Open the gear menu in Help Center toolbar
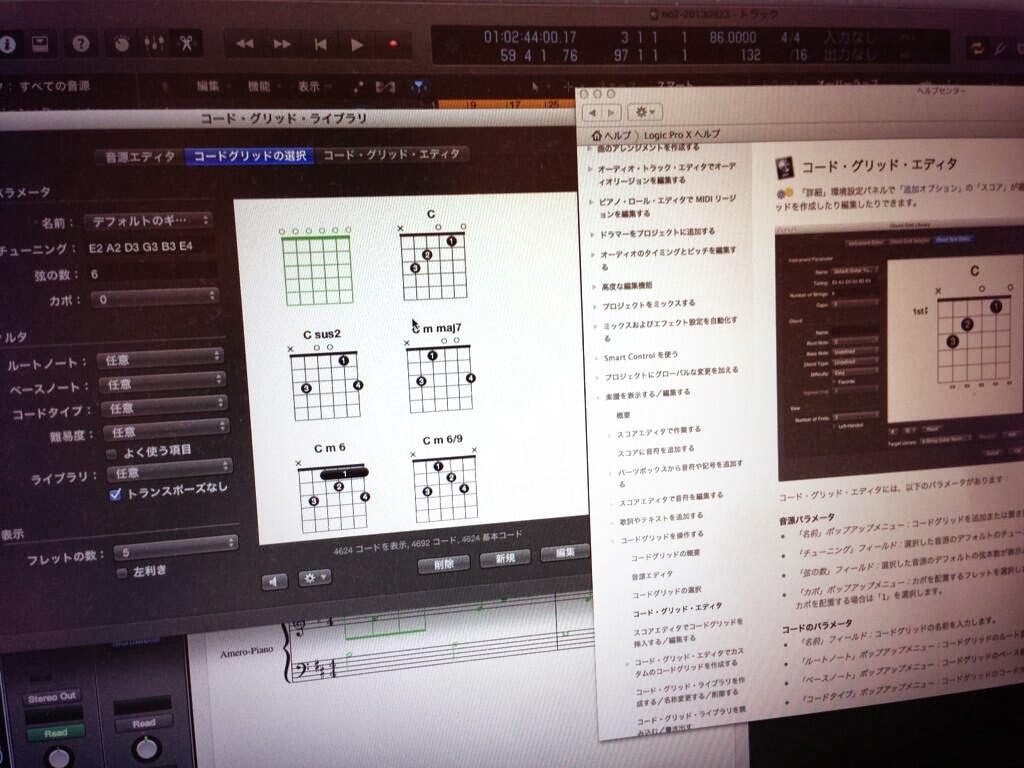1024x768 pixels. coord(645,112)
